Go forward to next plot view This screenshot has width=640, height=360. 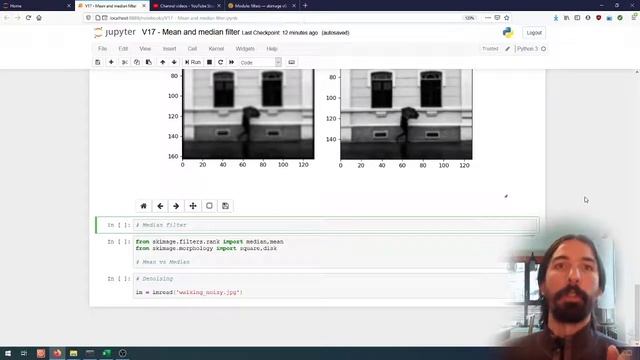point(176,206)
